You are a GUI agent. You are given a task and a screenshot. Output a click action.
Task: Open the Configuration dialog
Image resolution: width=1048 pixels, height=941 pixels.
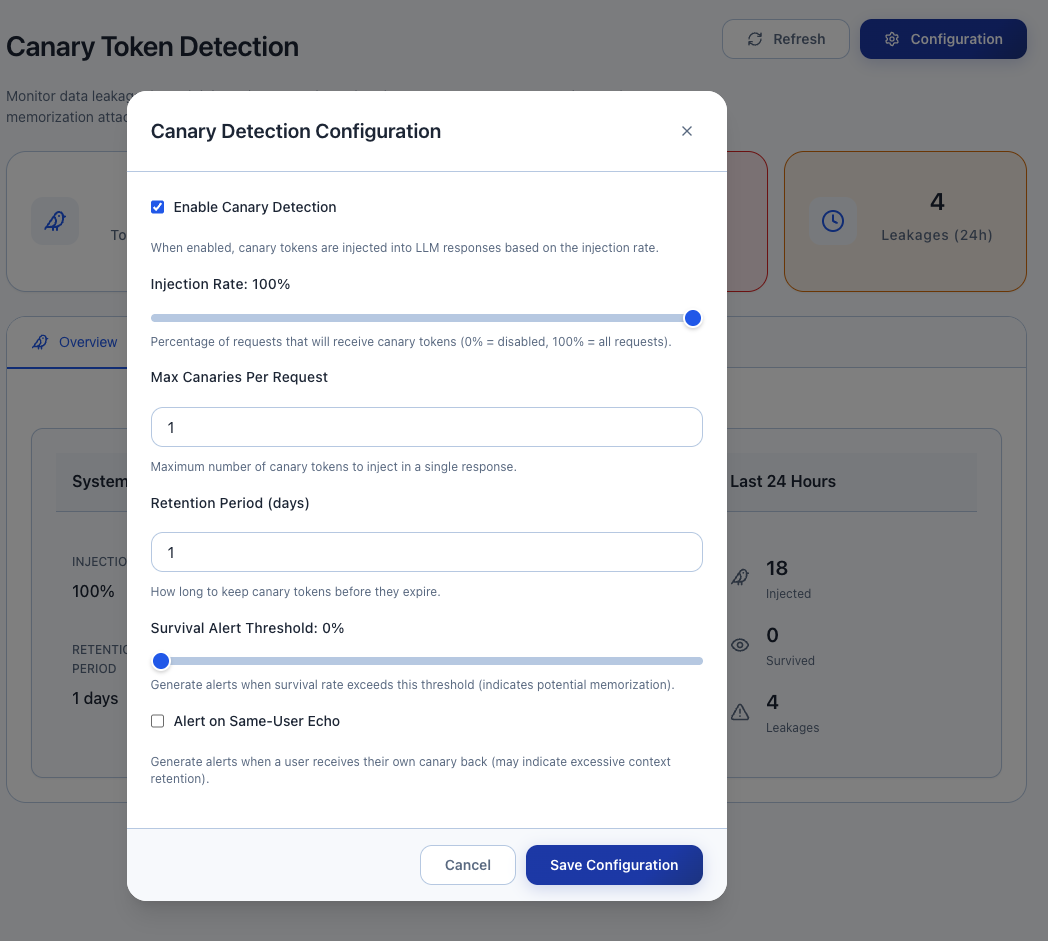(943, 38)
